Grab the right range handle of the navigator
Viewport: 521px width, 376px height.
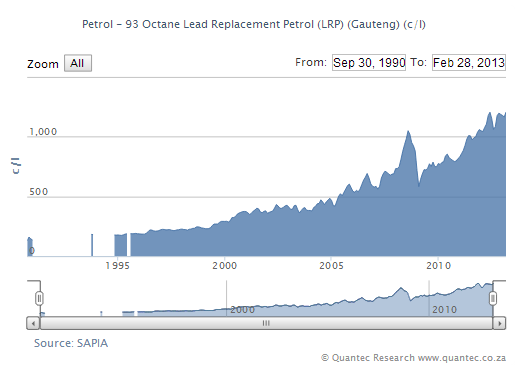coord(493,298)
